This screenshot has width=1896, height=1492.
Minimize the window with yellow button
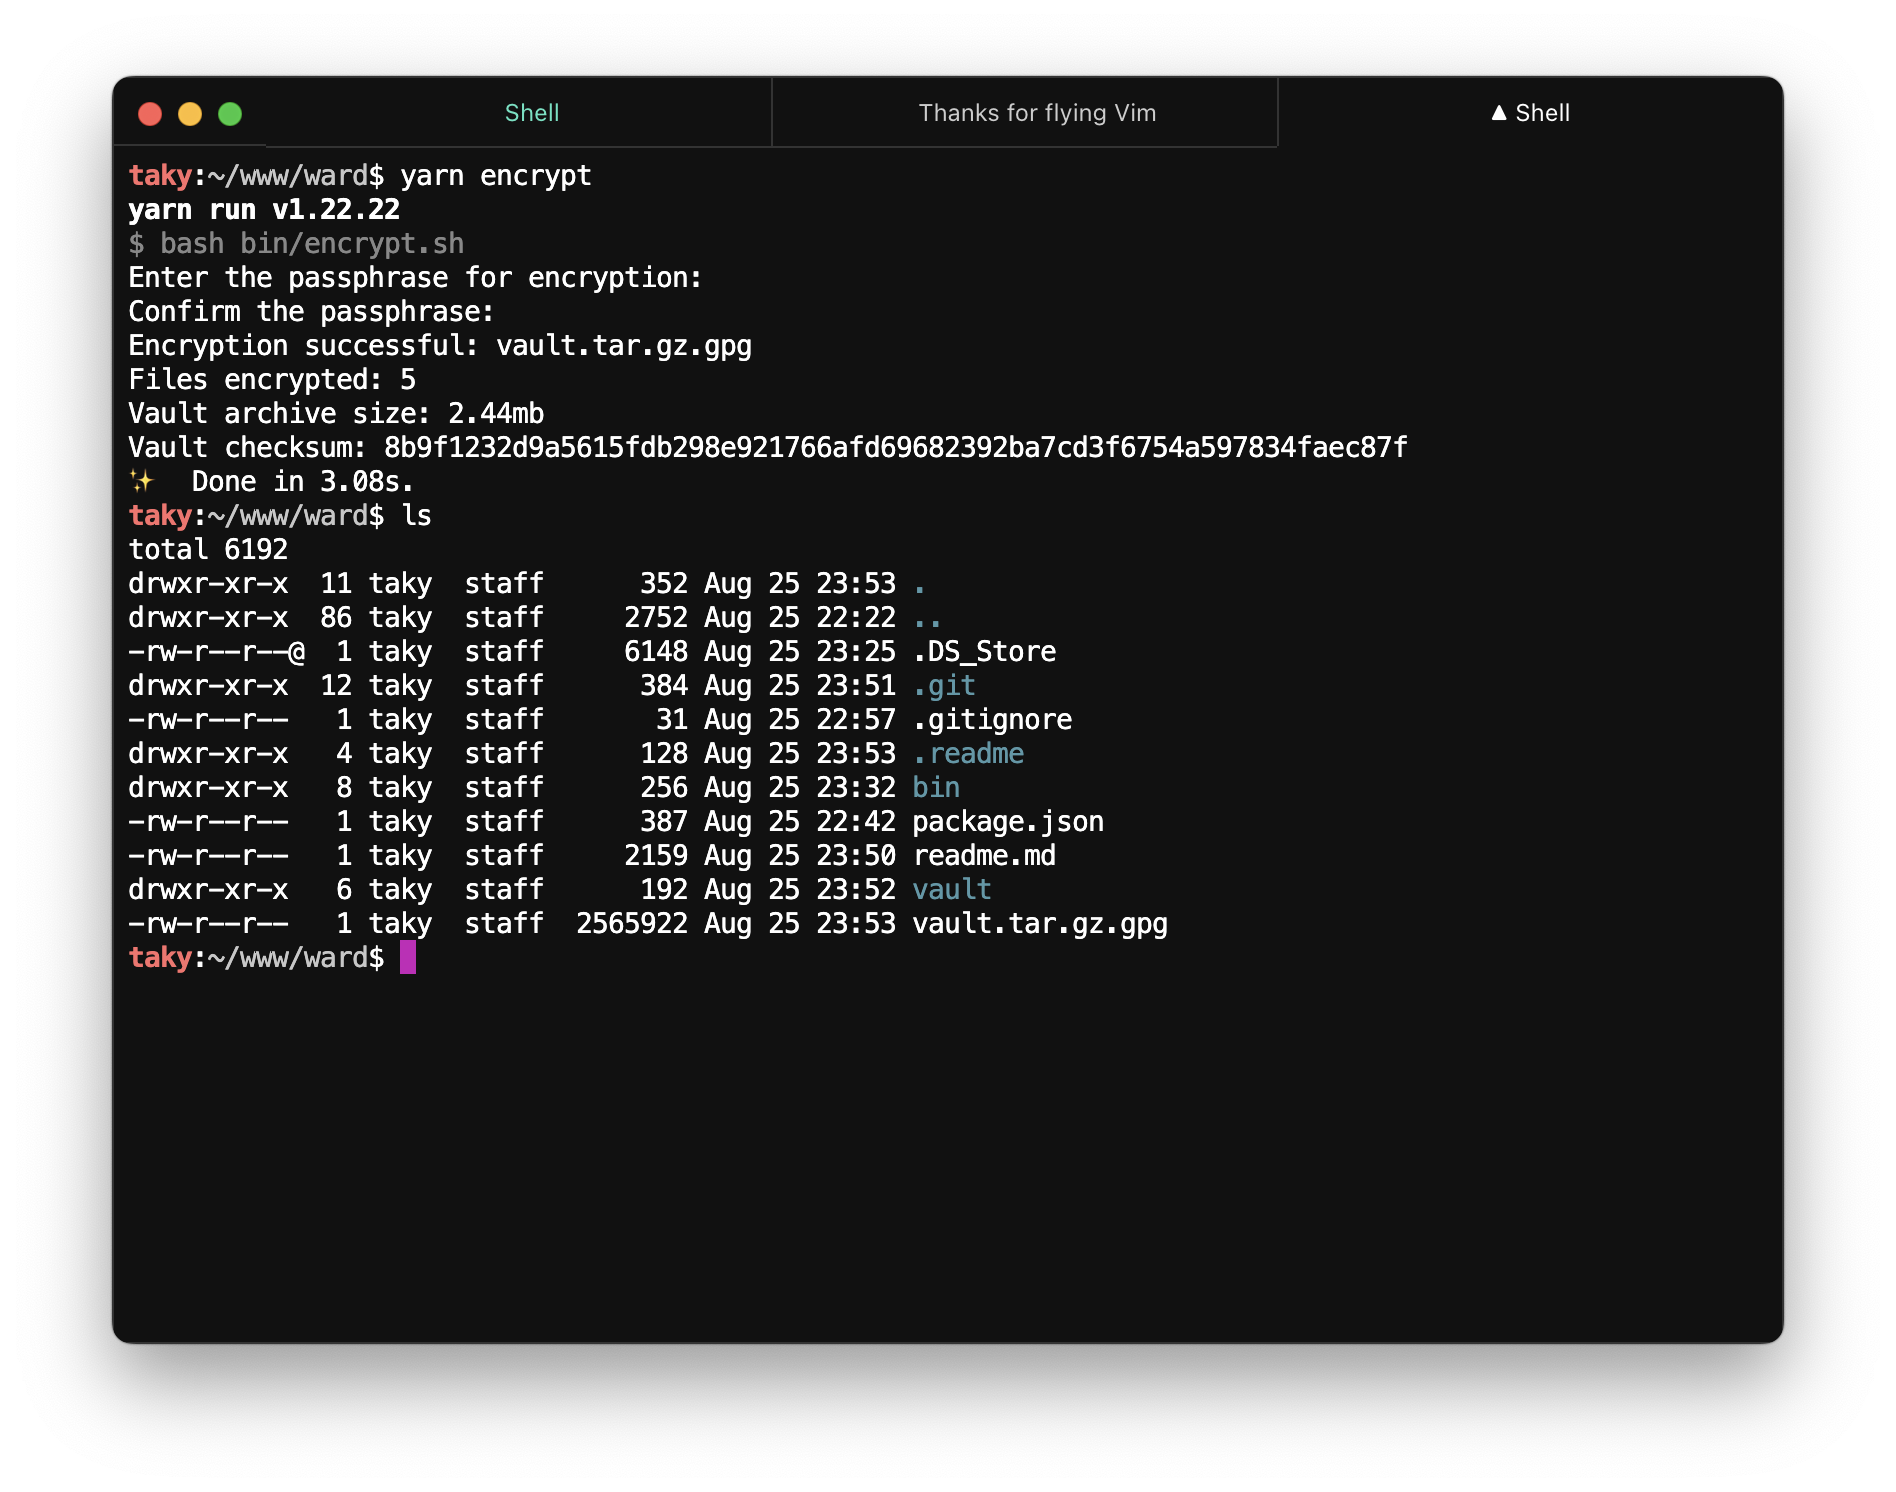190,114
